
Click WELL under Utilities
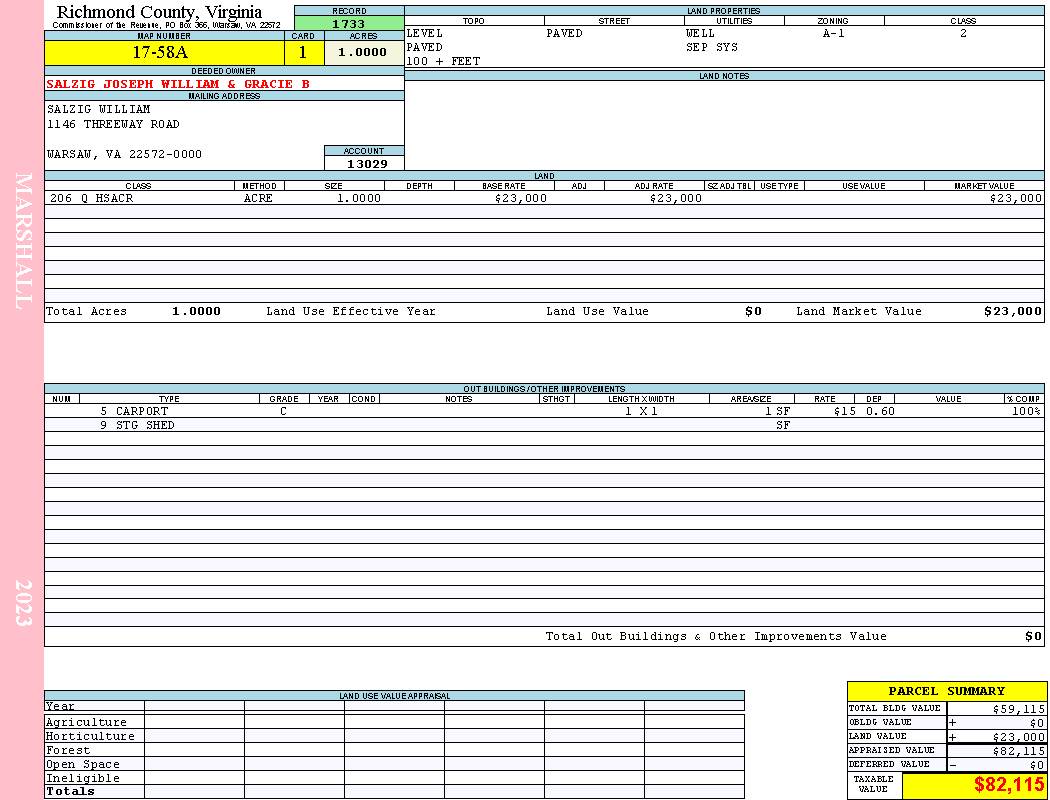pos(700,33)
